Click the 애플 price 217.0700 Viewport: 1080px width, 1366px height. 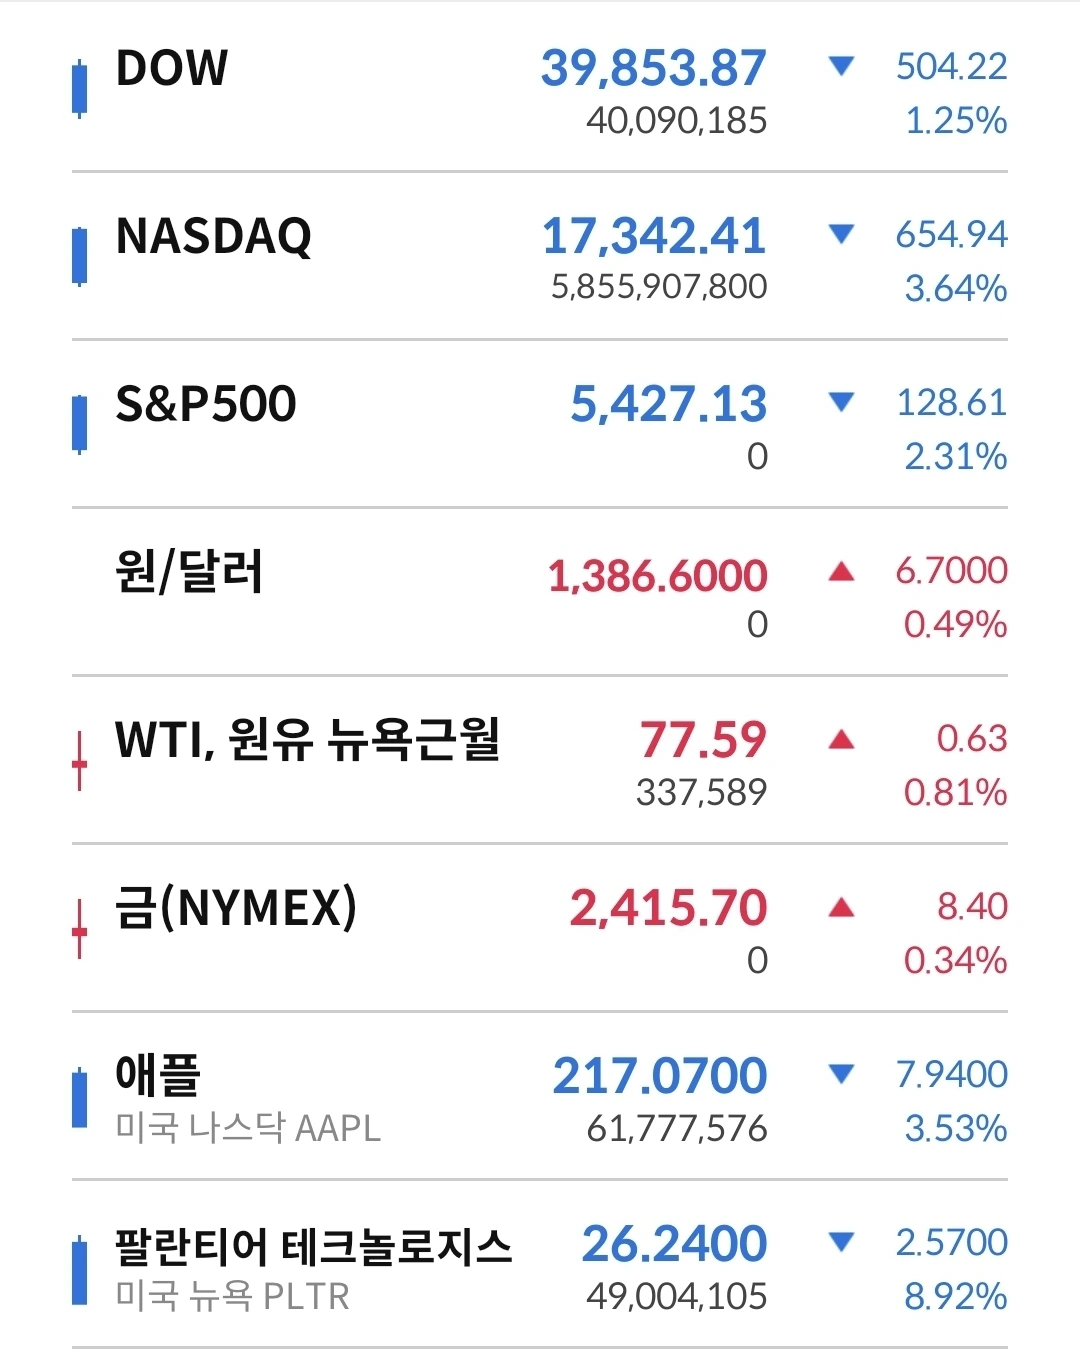[660, 1076]
